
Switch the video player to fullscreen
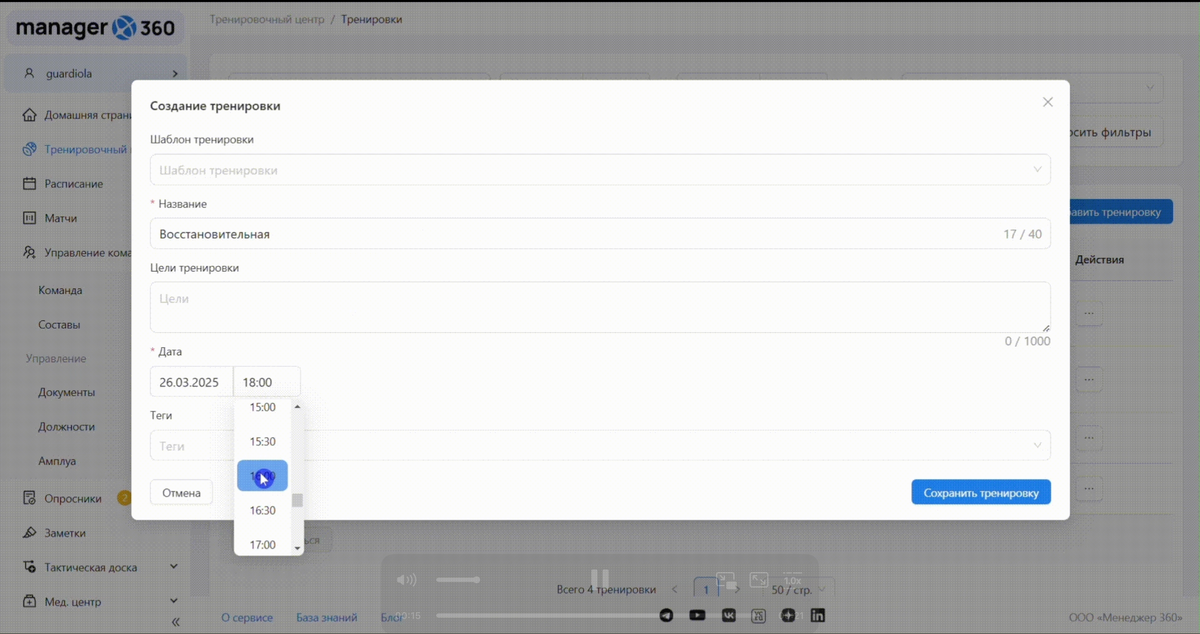[x=759, y=580]
